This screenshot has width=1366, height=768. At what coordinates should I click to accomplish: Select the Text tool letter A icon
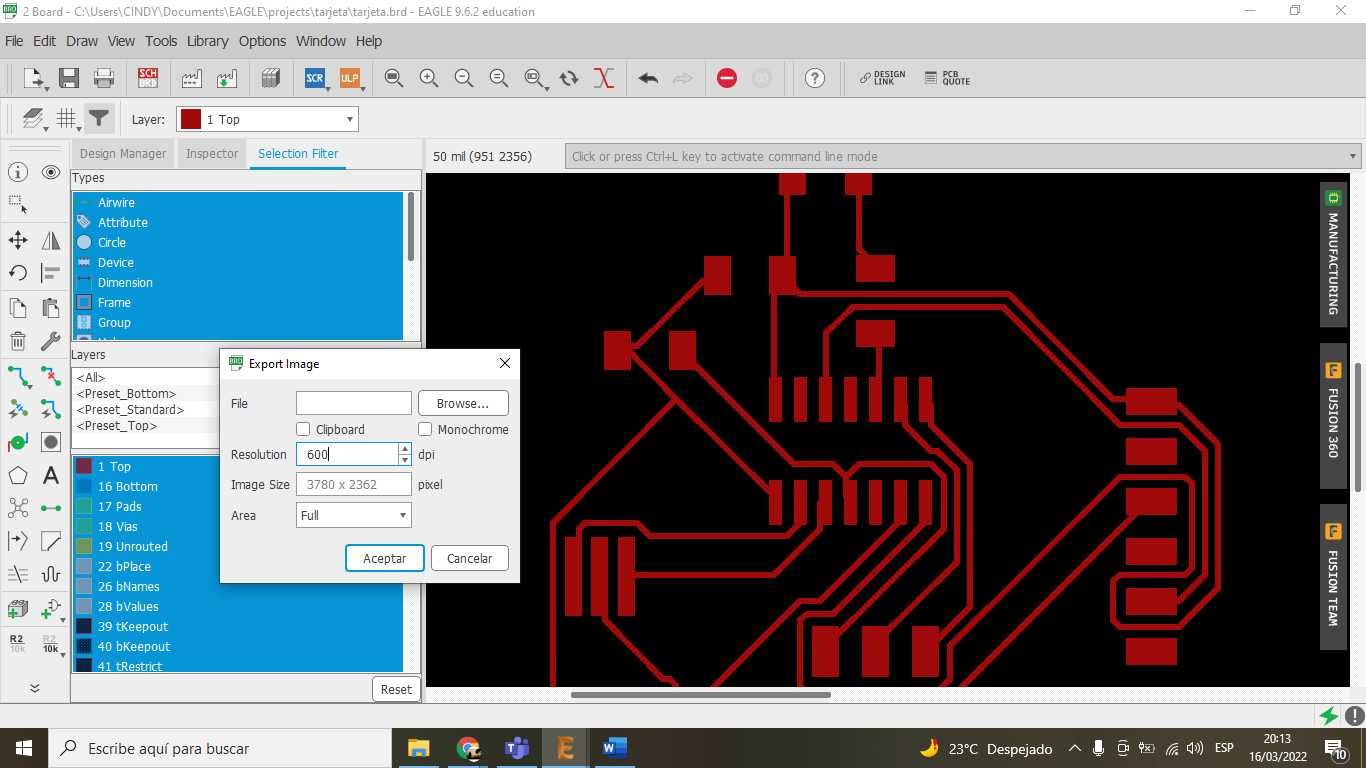51,476
